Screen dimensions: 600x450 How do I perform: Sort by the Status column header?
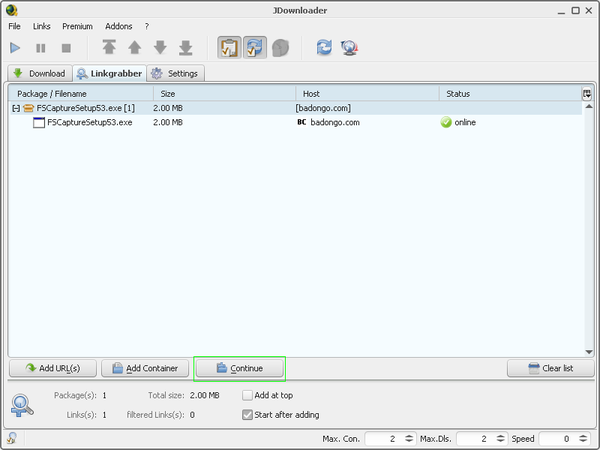[x=510, y=94]
